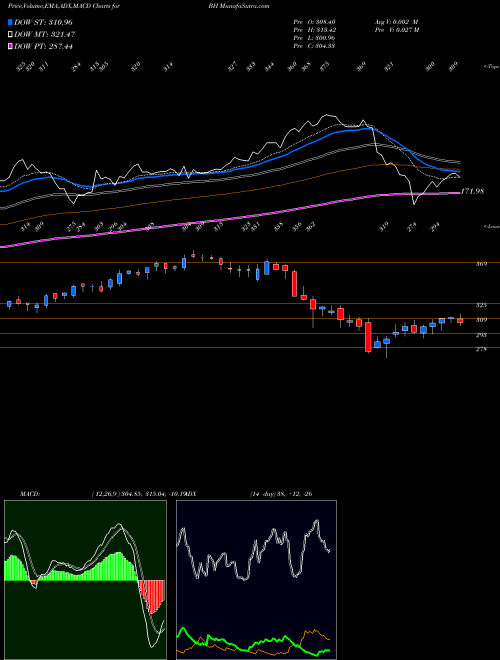This screenshot has height=660, width=500.
Task: Click the 'Pre H: 313.42' high value
Action: pyautogui.click(x=314, y=30)
